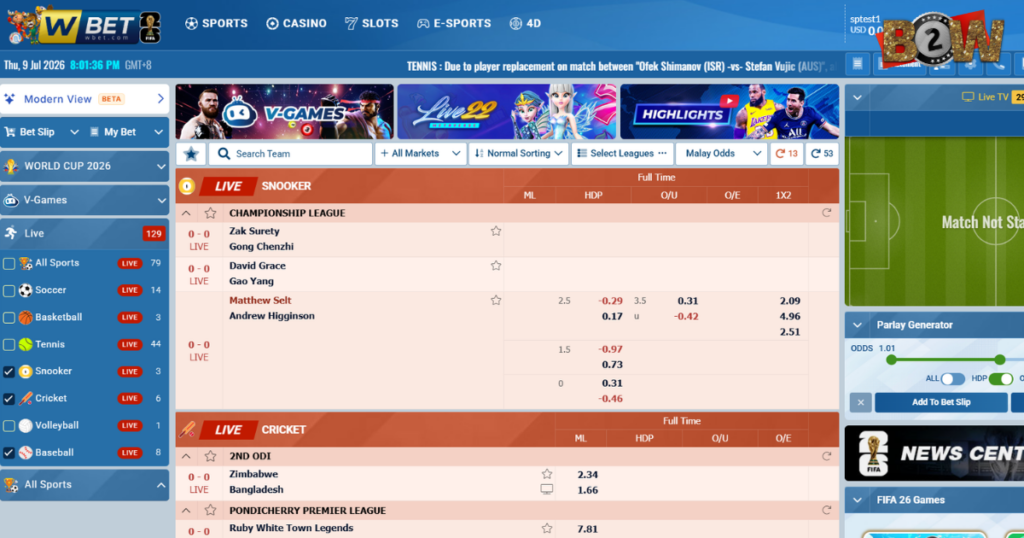
Task: Check the Soccer live checkbox
Action: coord(9,291)
